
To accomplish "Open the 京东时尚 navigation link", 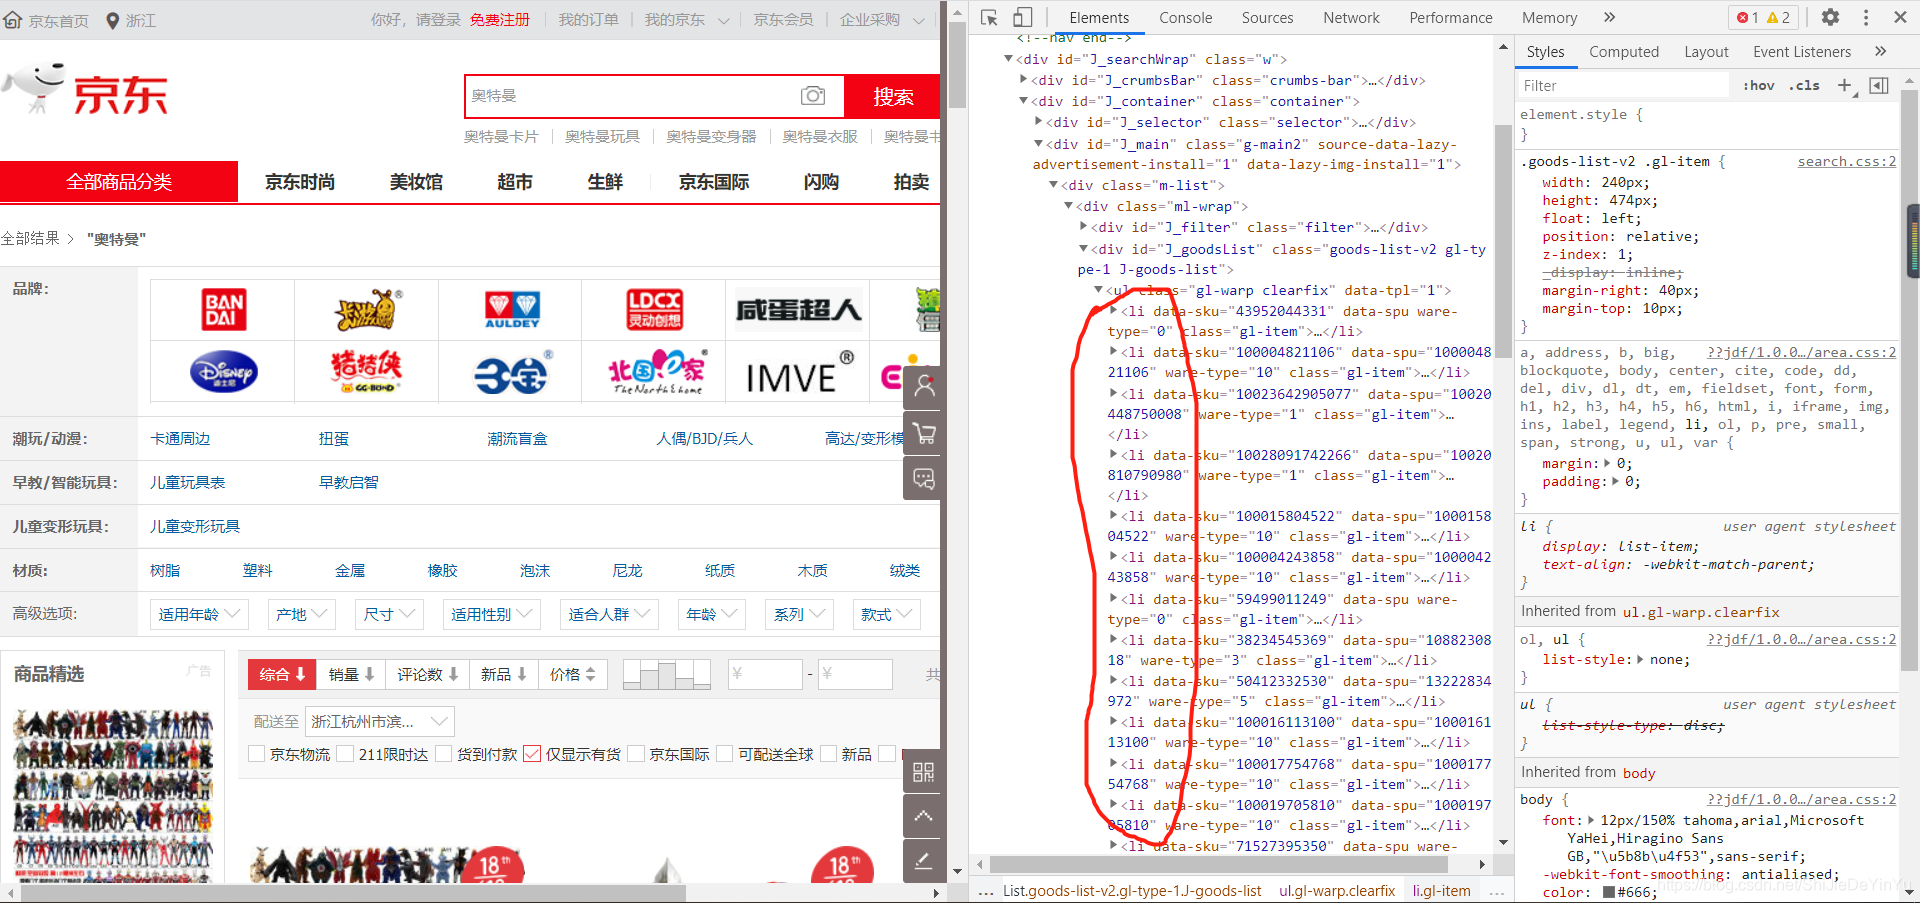I will [x=300, y=182].
